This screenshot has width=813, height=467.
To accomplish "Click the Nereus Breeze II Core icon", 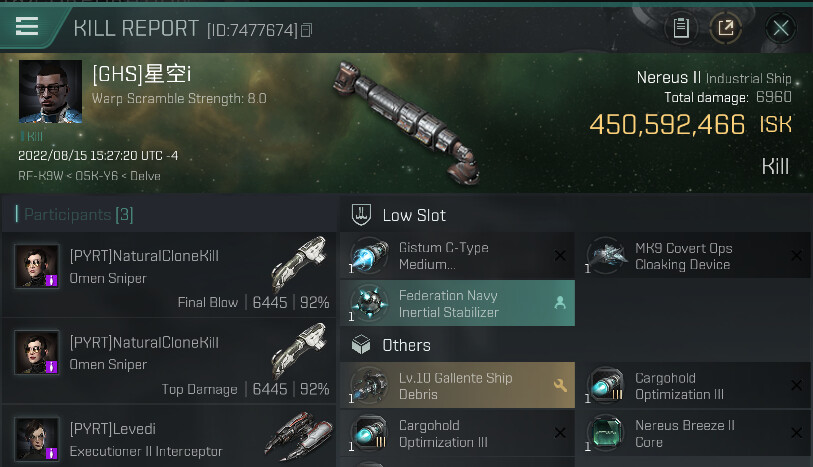I will 607,432.
